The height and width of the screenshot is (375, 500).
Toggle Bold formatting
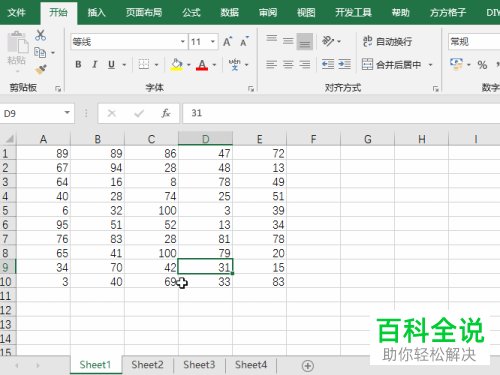pyautogui.click(x=78, y=64)
